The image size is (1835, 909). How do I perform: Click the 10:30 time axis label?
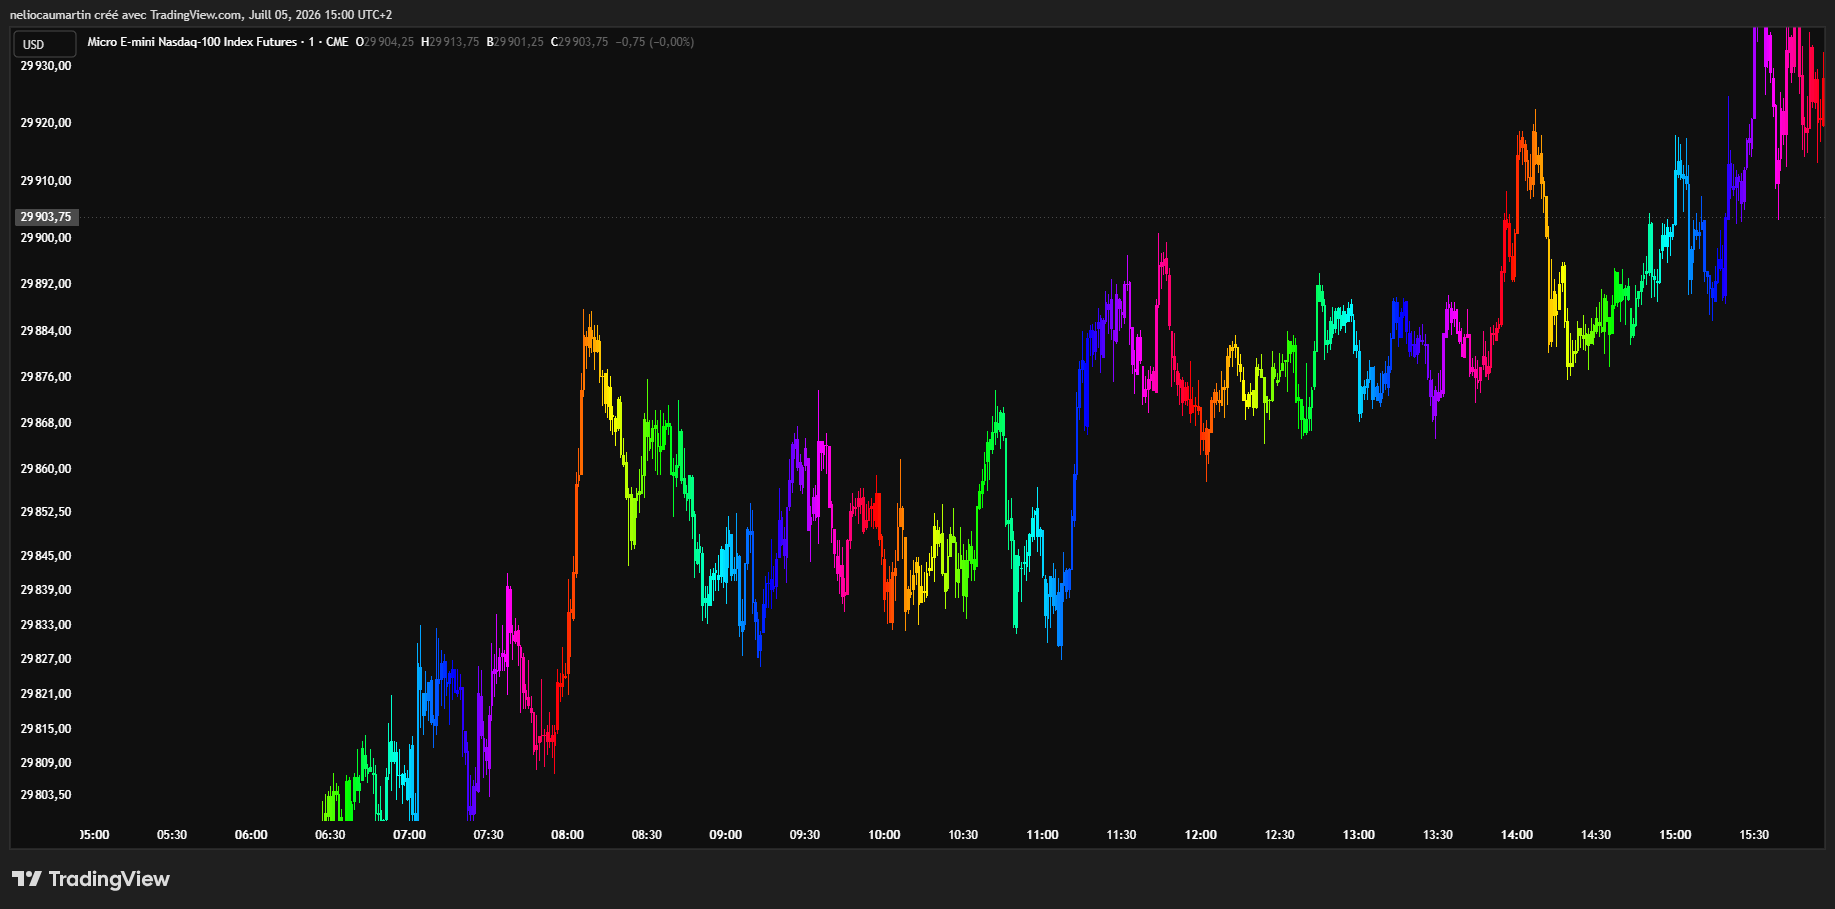963,835
